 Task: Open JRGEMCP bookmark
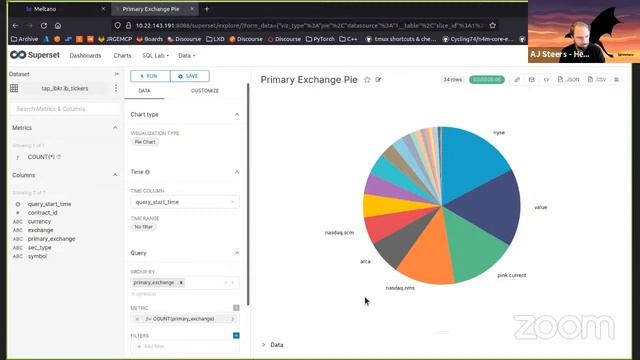115,39
